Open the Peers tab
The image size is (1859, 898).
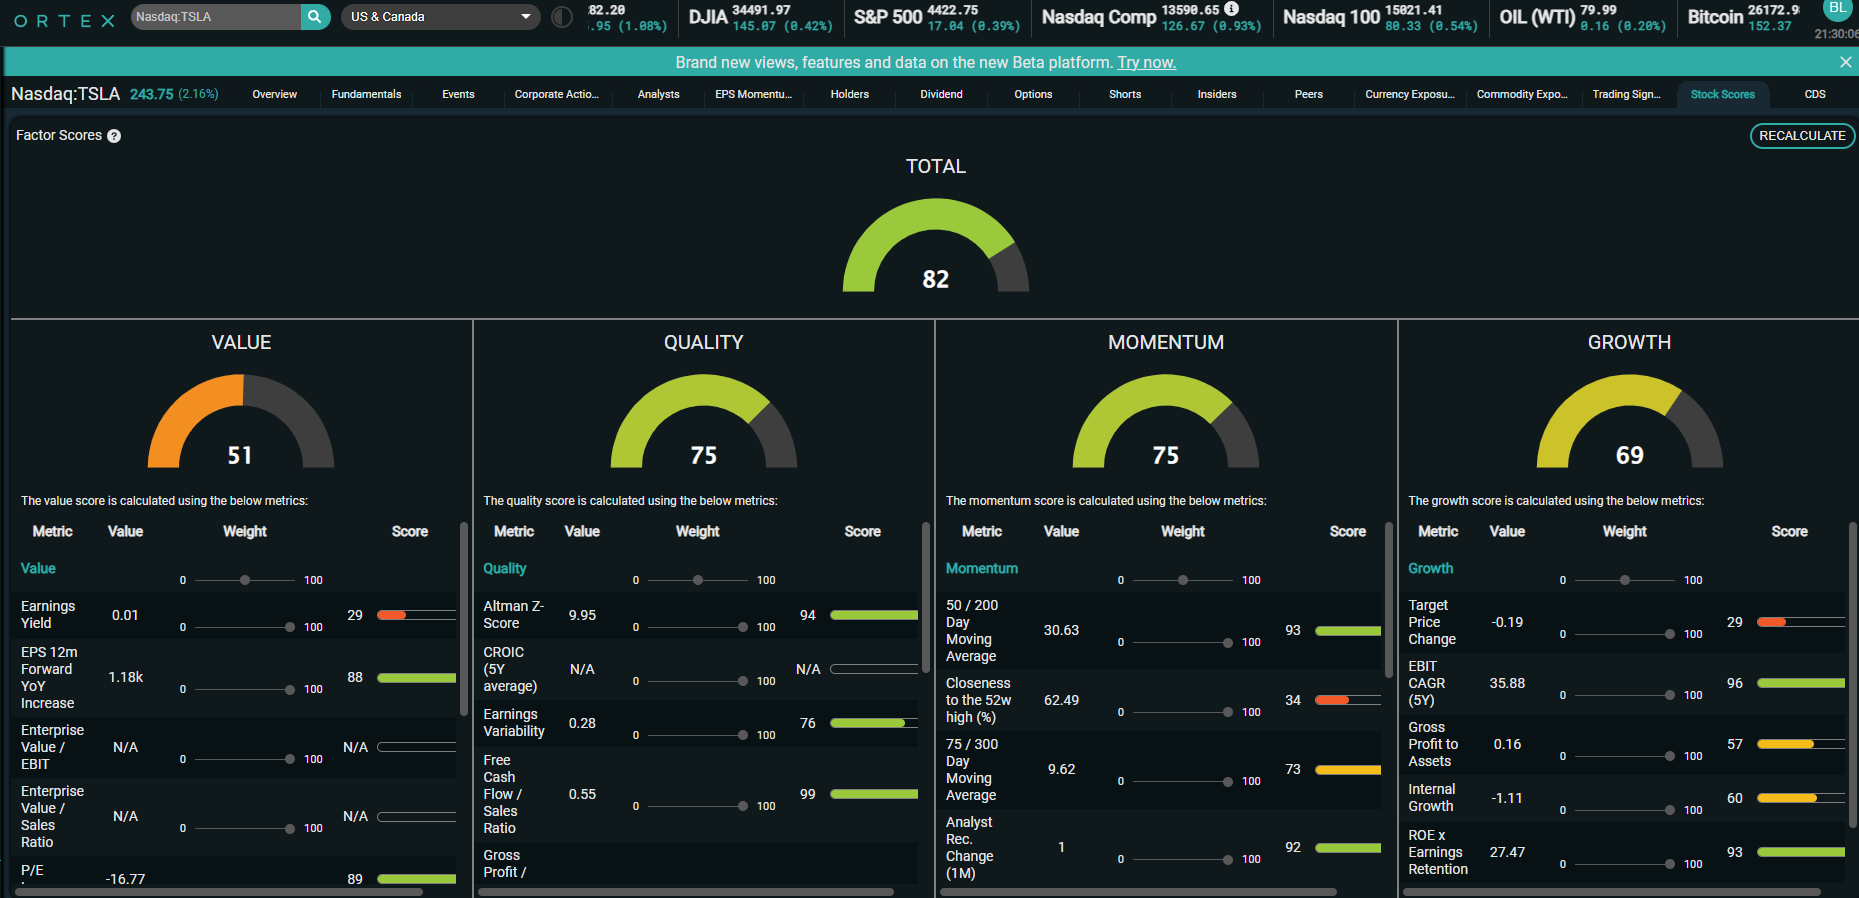1308,95
